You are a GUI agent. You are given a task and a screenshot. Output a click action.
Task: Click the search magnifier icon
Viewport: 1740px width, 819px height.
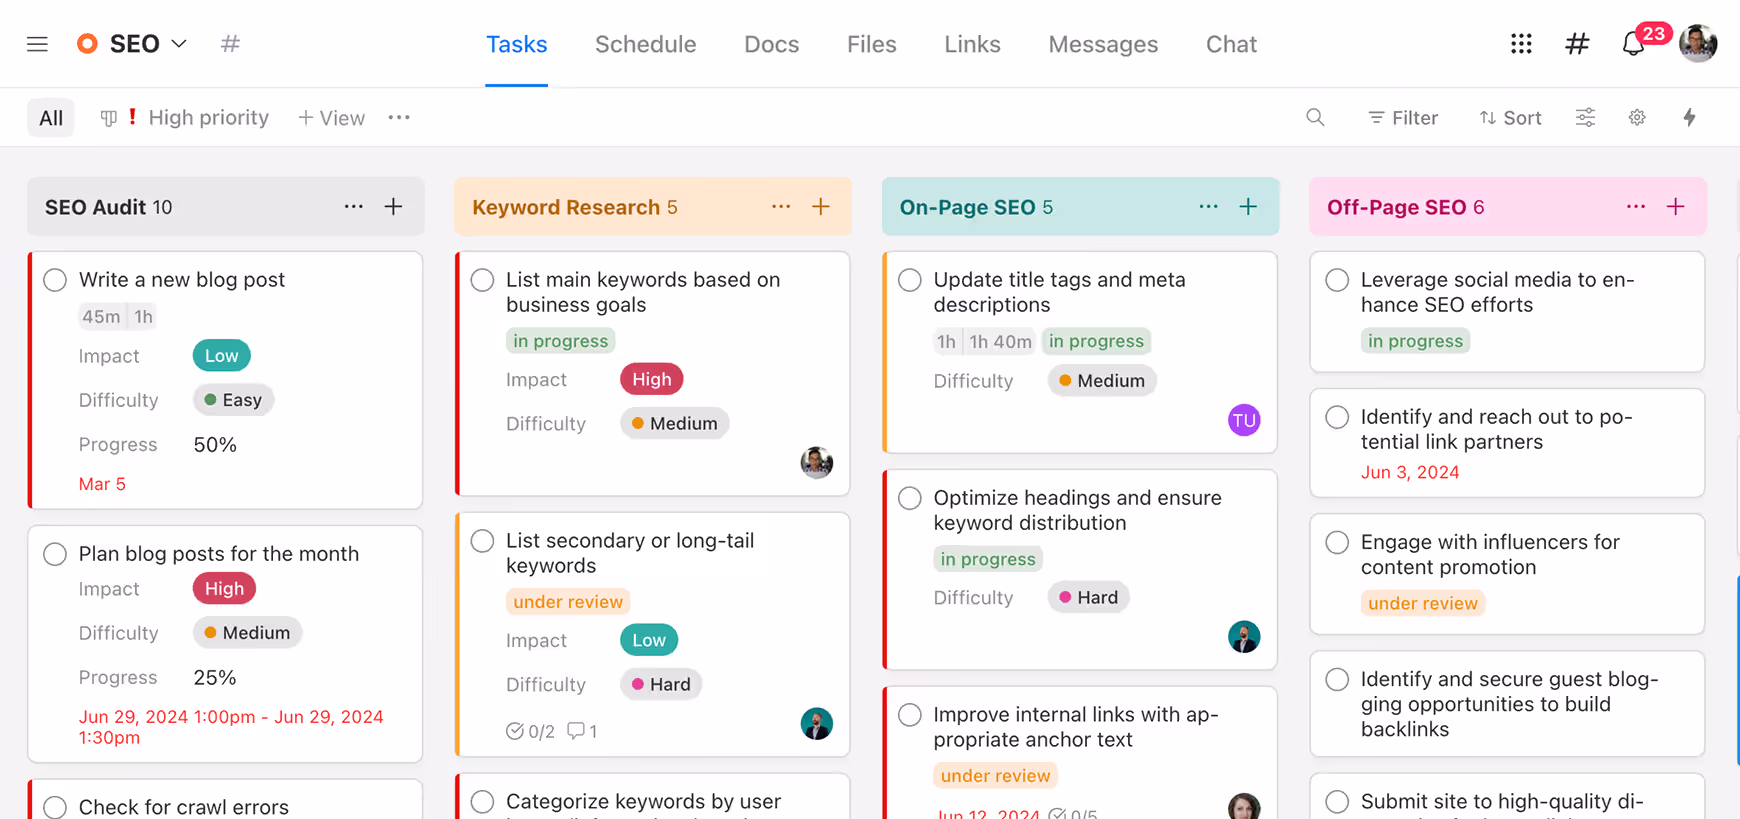1315,118
